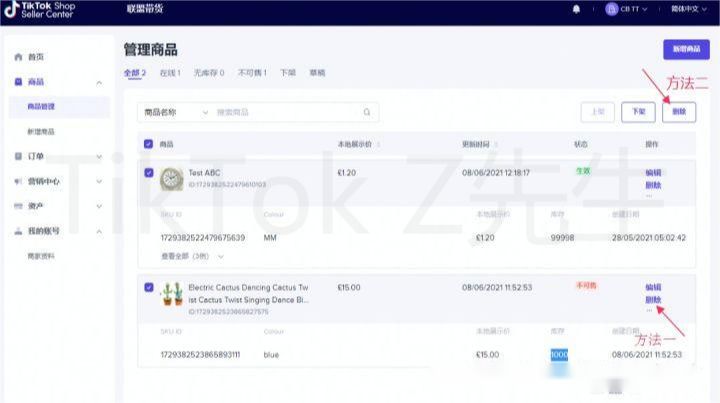The image size is (720, 403).
Task: Switch to the 全部 2 tab
Action: click(135, 73)
